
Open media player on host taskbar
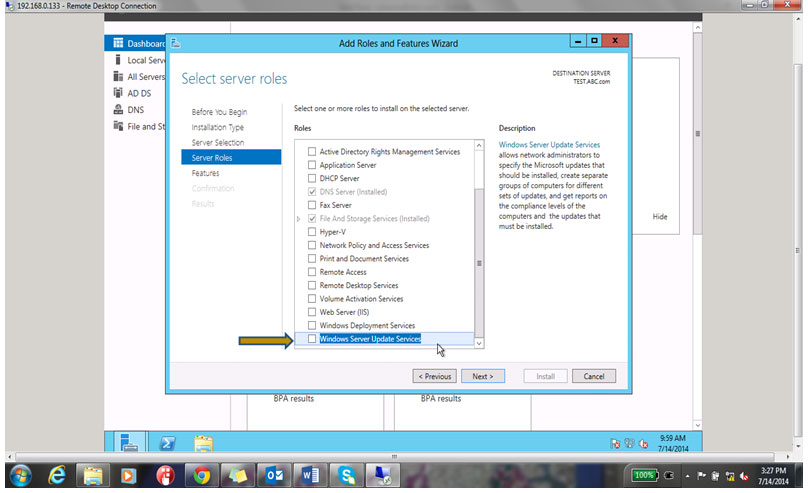pyautogui.click(x=128, y=475)
